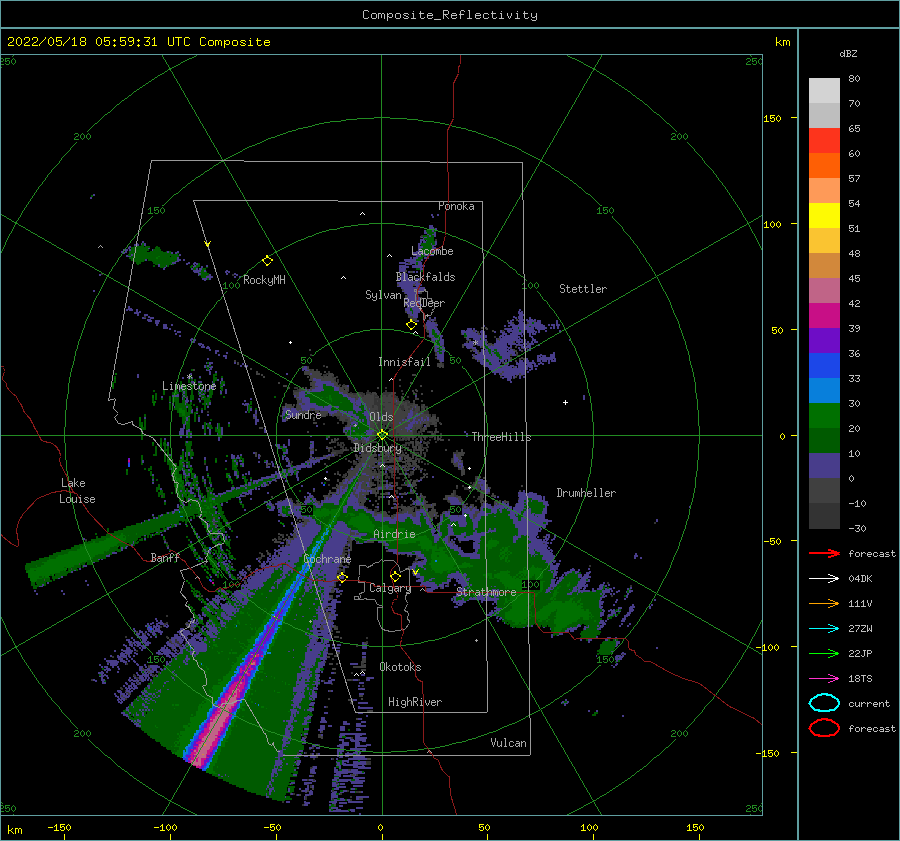This screenshot has height=841, width=900.
Task: Click the Drumheller city label
Action: point(586,493)
